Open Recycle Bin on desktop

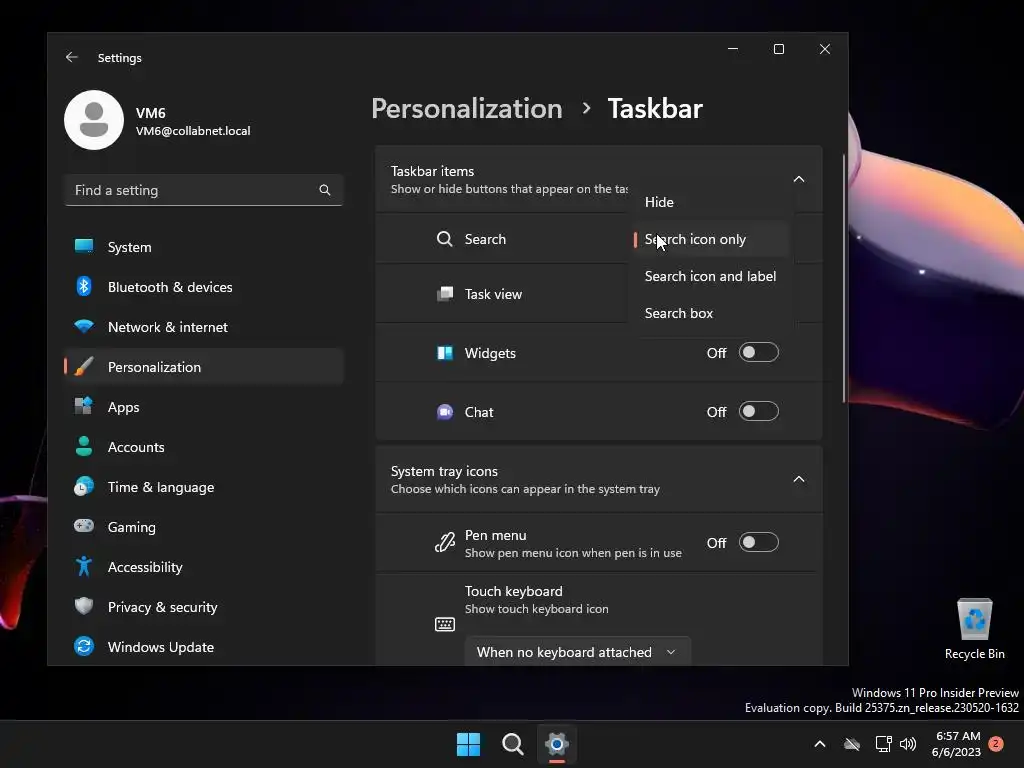pos(974,628)
